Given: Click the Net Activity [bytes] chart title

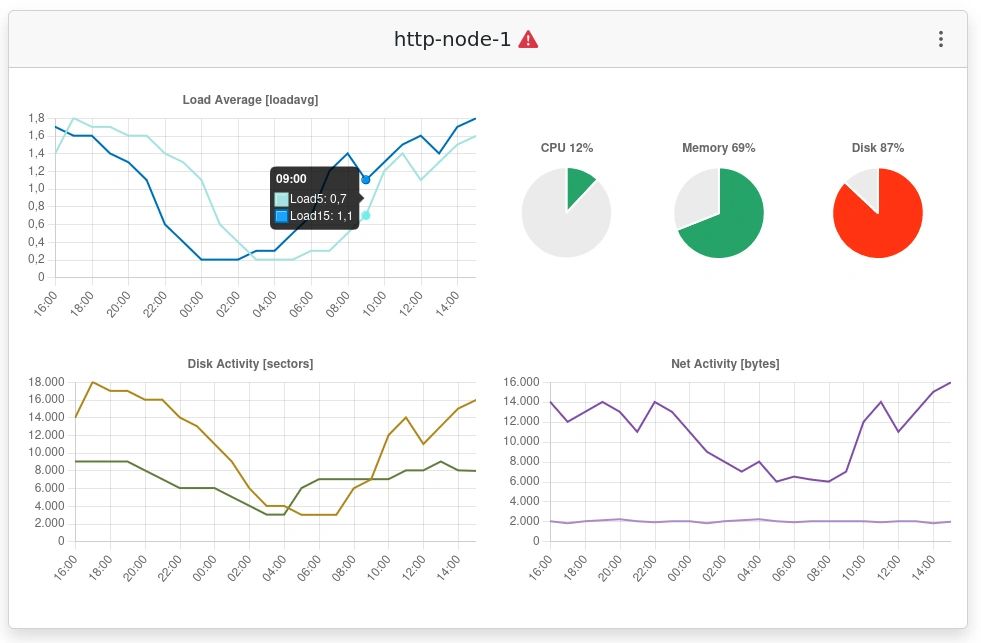Looking at the screenshot, I should (x=725, y=363).
